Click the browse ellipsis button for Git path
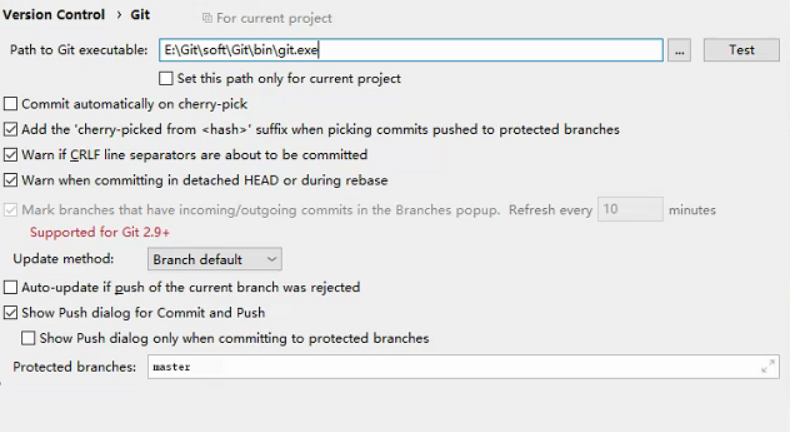 [679, 50]
